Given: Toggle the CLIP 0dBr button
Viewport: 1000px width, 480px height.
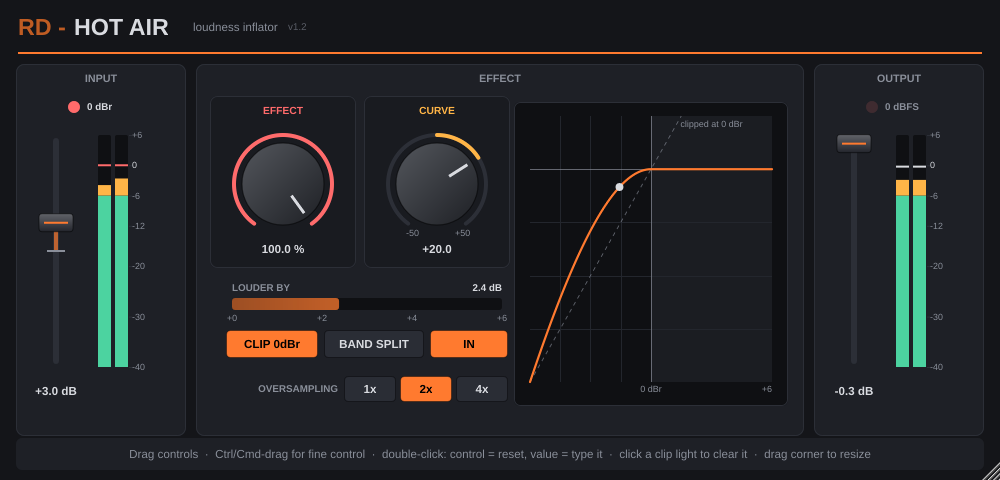Looking at the screenshot, I should tap(272, 344).
